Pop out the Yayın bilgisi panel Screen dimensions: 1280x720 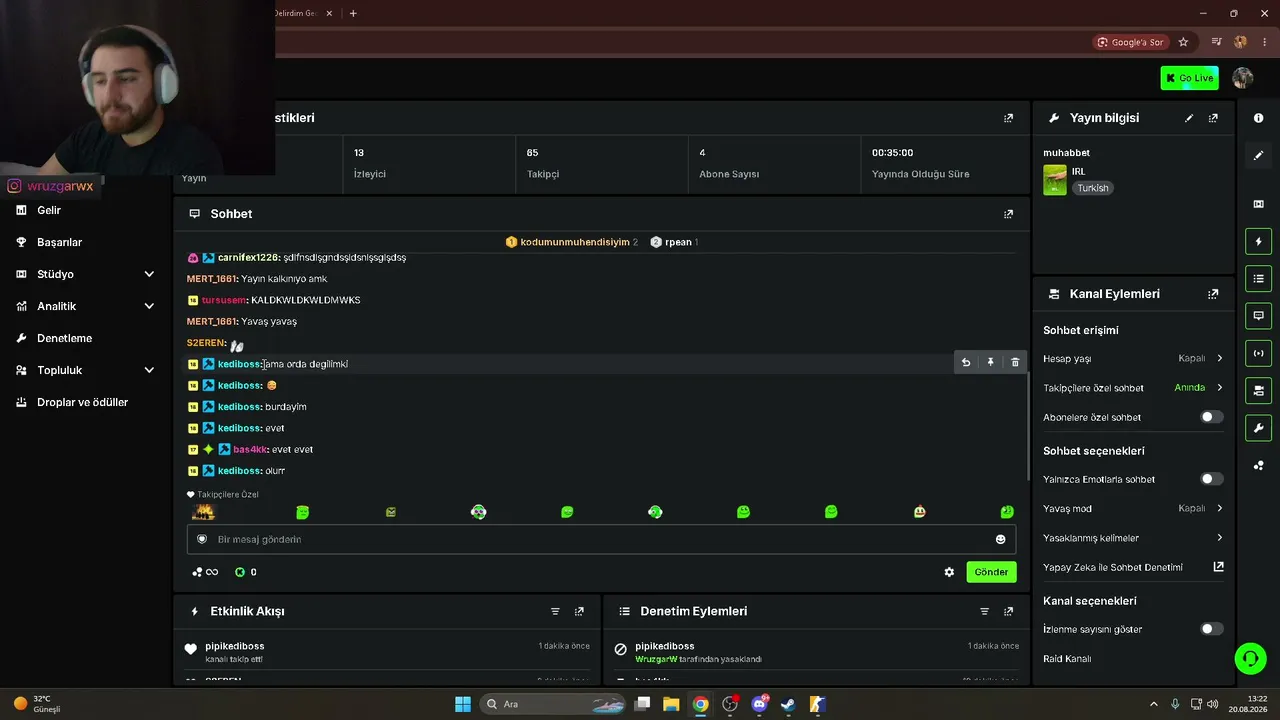1213,118
